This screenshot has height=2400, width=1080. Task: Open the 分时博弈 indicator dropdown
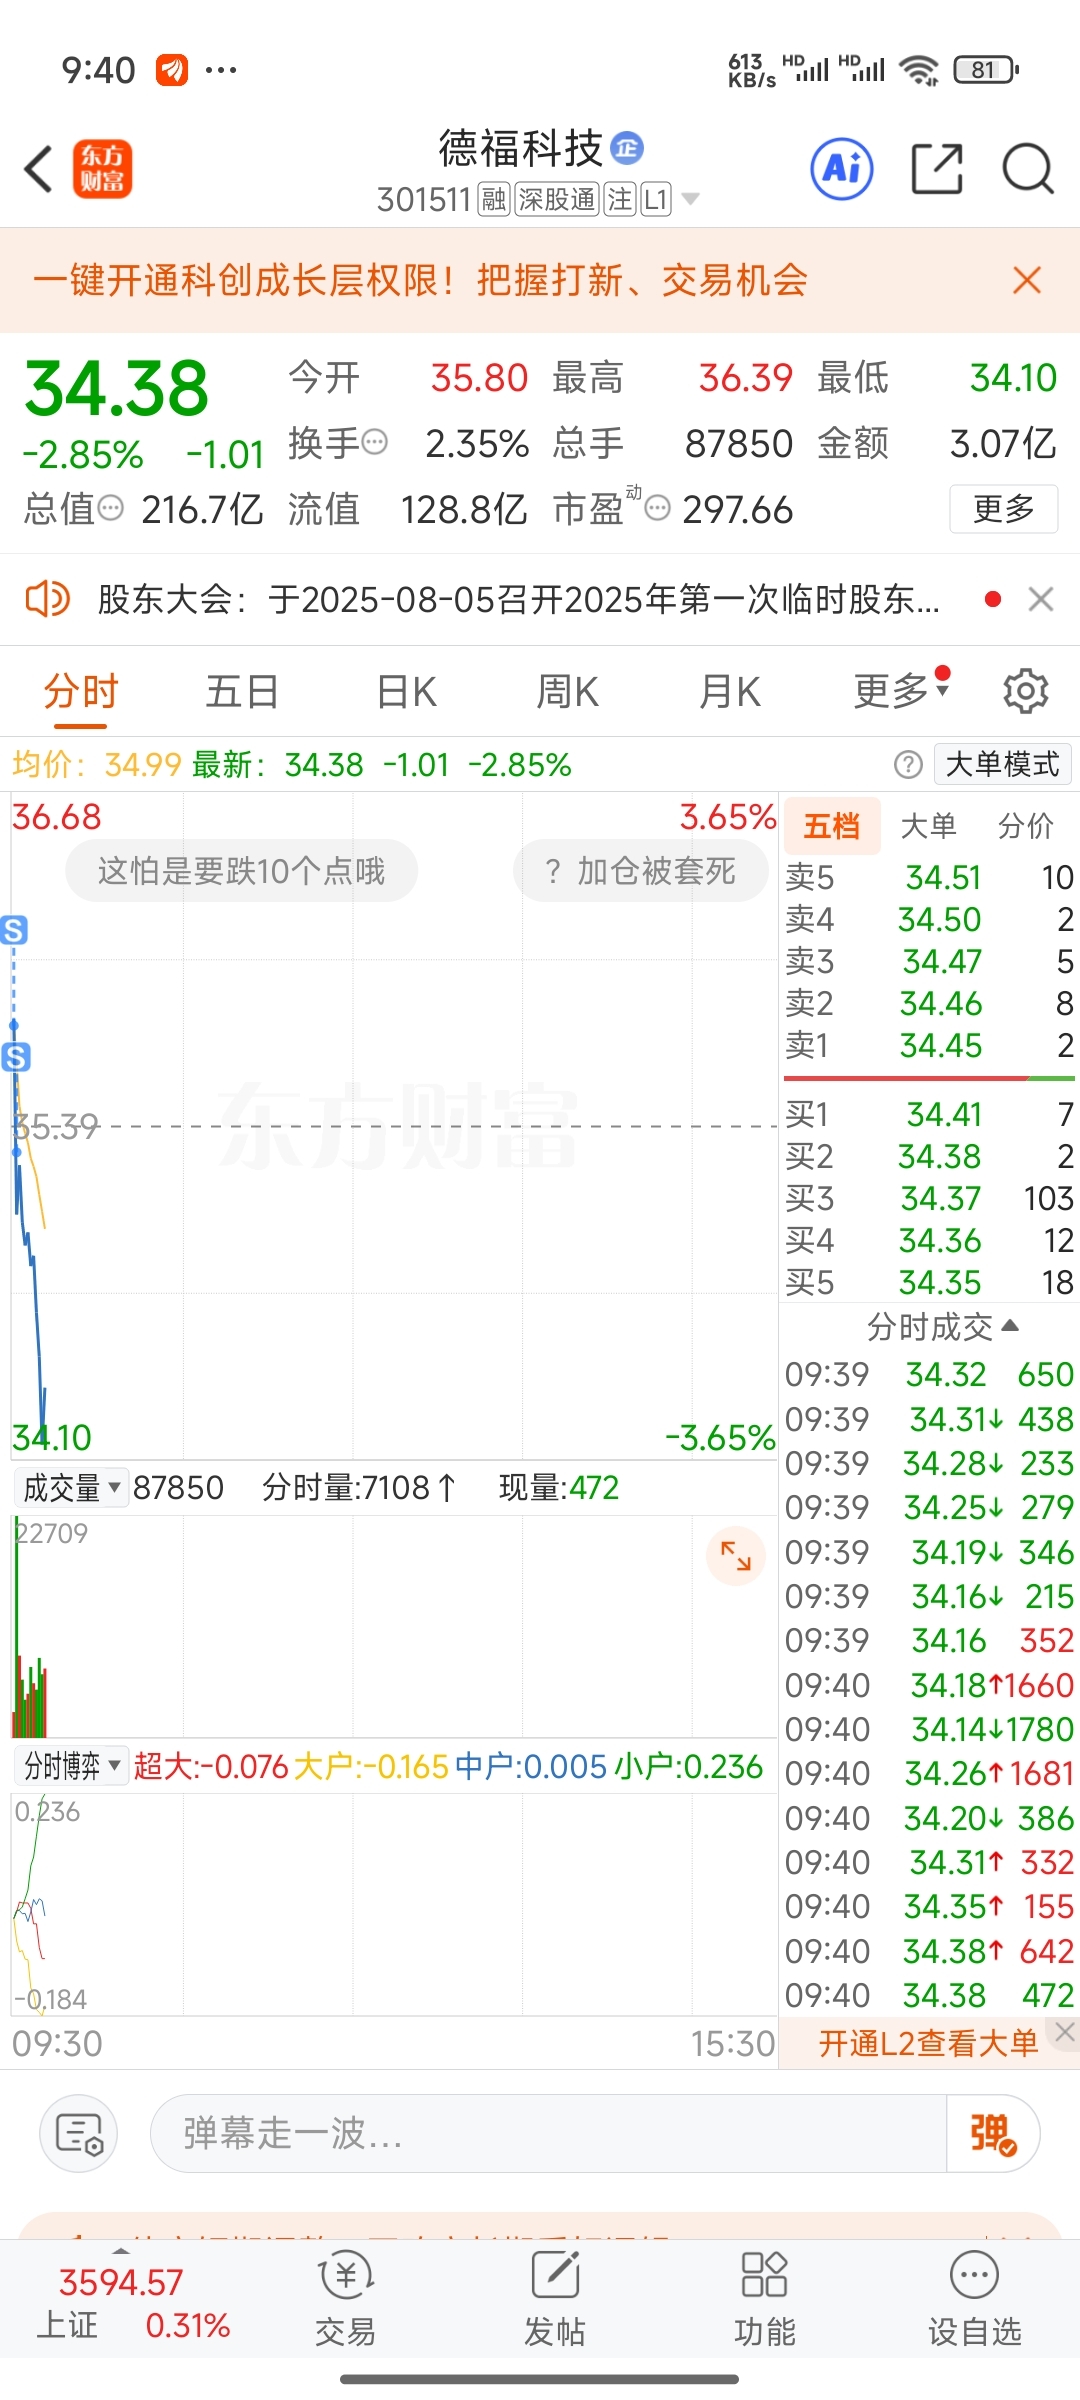pyautogui.click(x=70, y=1766)
